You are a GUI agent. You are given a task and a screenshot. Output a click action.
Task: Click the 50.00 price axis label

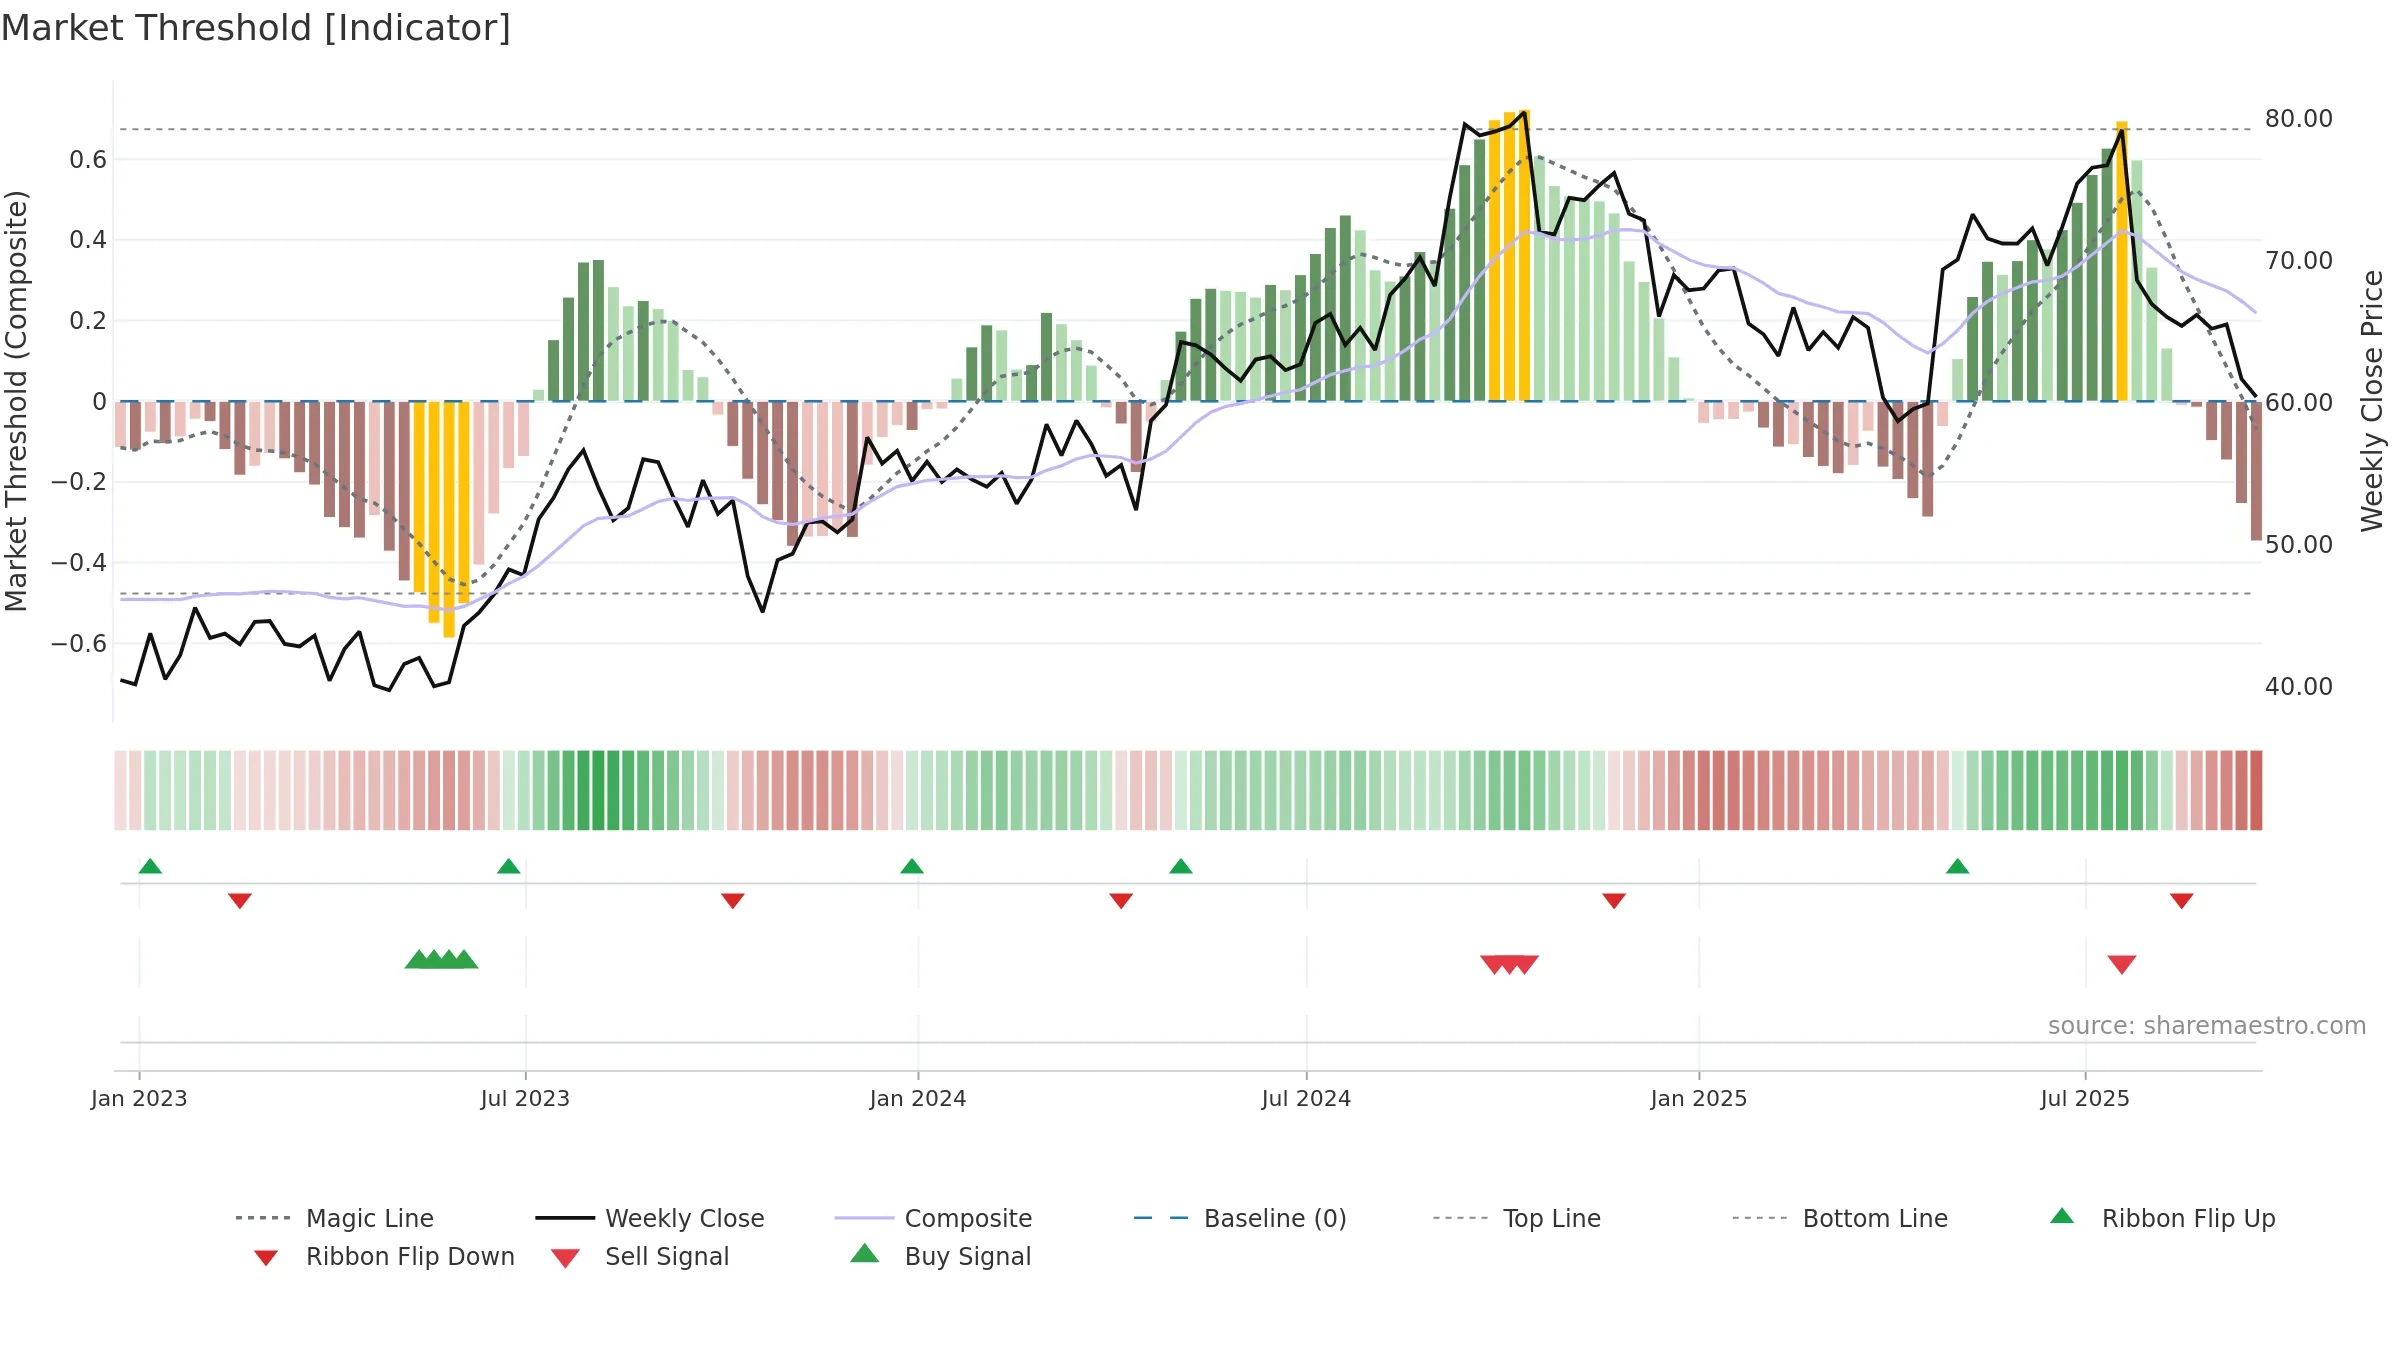pos(2299,544)
